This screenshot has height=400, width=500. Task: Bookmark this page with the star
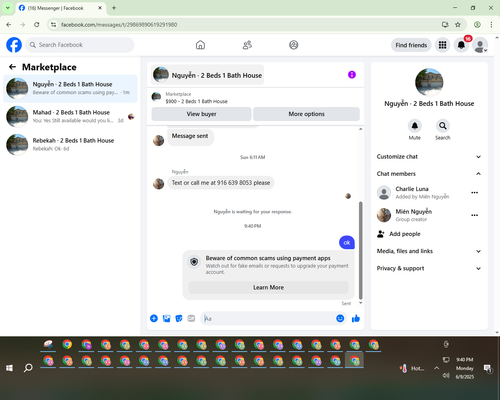click(458, 24)
